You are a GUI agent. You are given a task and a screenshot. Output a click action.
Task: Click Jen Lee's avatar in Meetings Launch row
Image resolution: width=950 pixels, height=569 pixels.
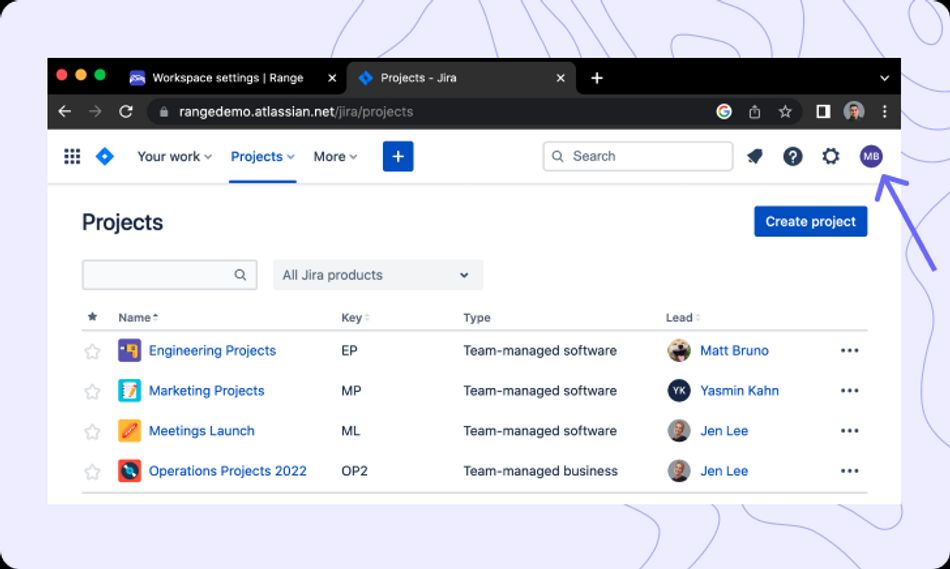[679, 431]
